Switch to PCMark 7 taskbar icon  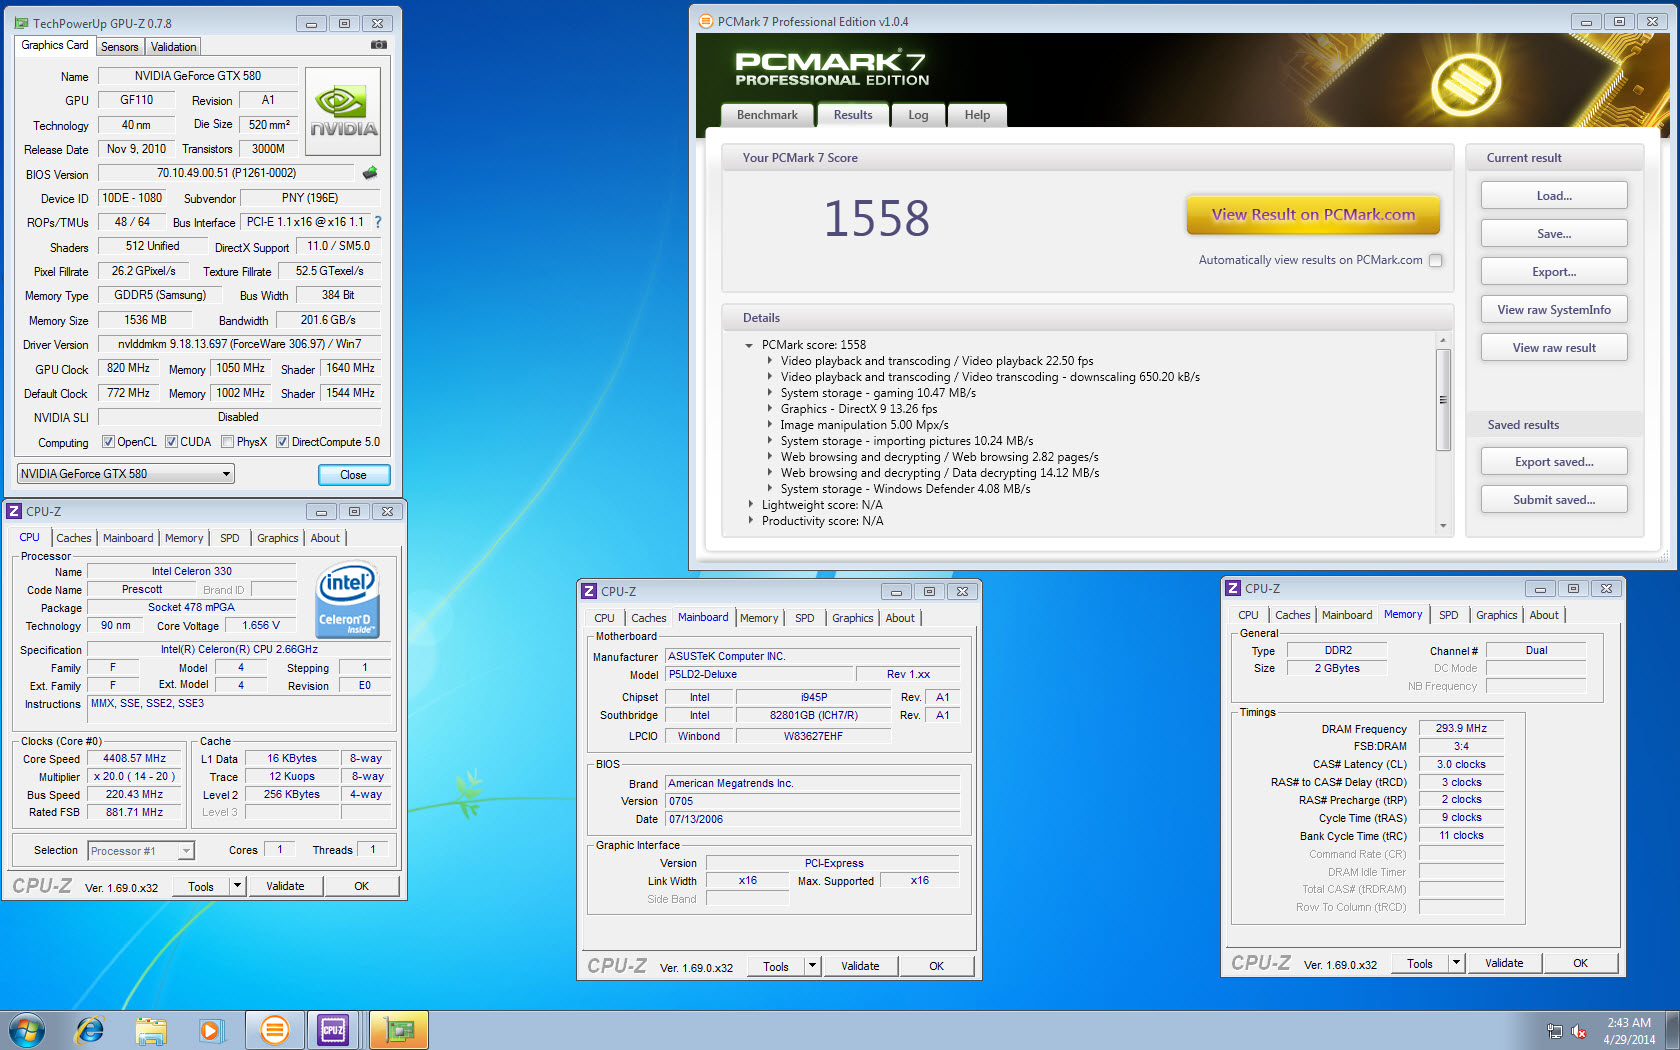pos(274,1030)
